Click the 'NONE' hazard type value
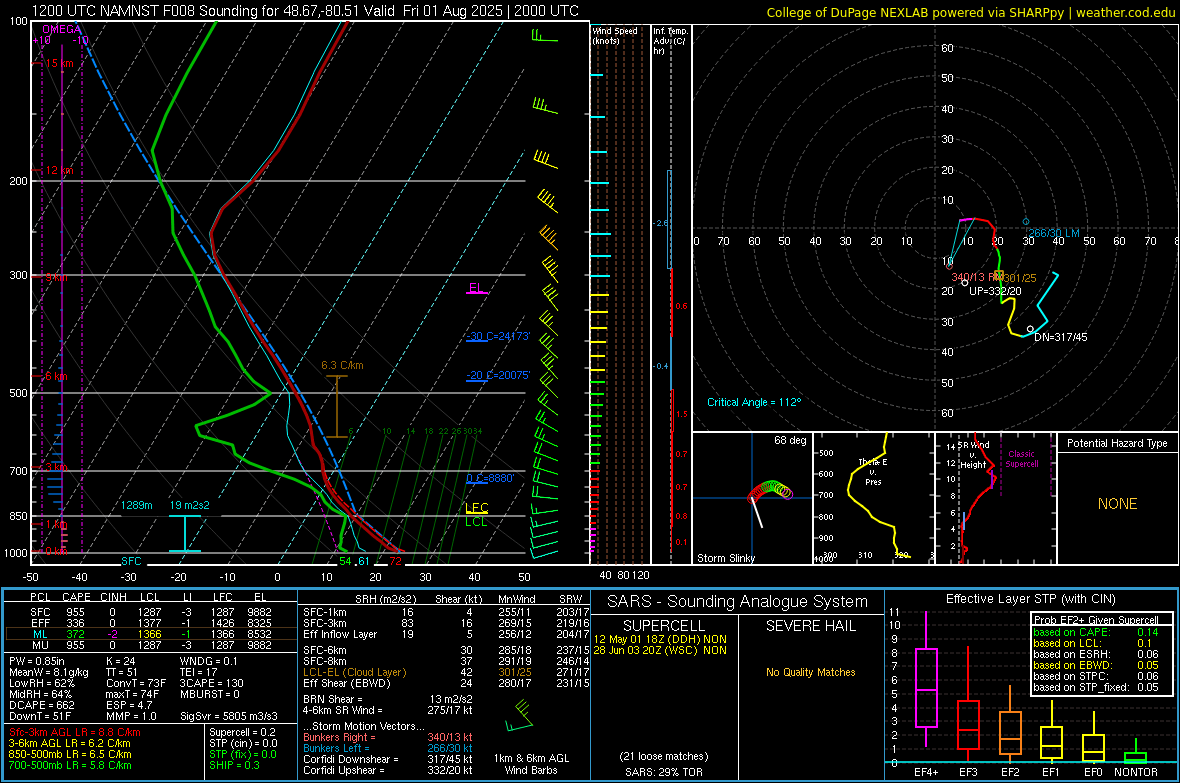The width and height of the screenshot is (1180, 783). coord(1117,504)
